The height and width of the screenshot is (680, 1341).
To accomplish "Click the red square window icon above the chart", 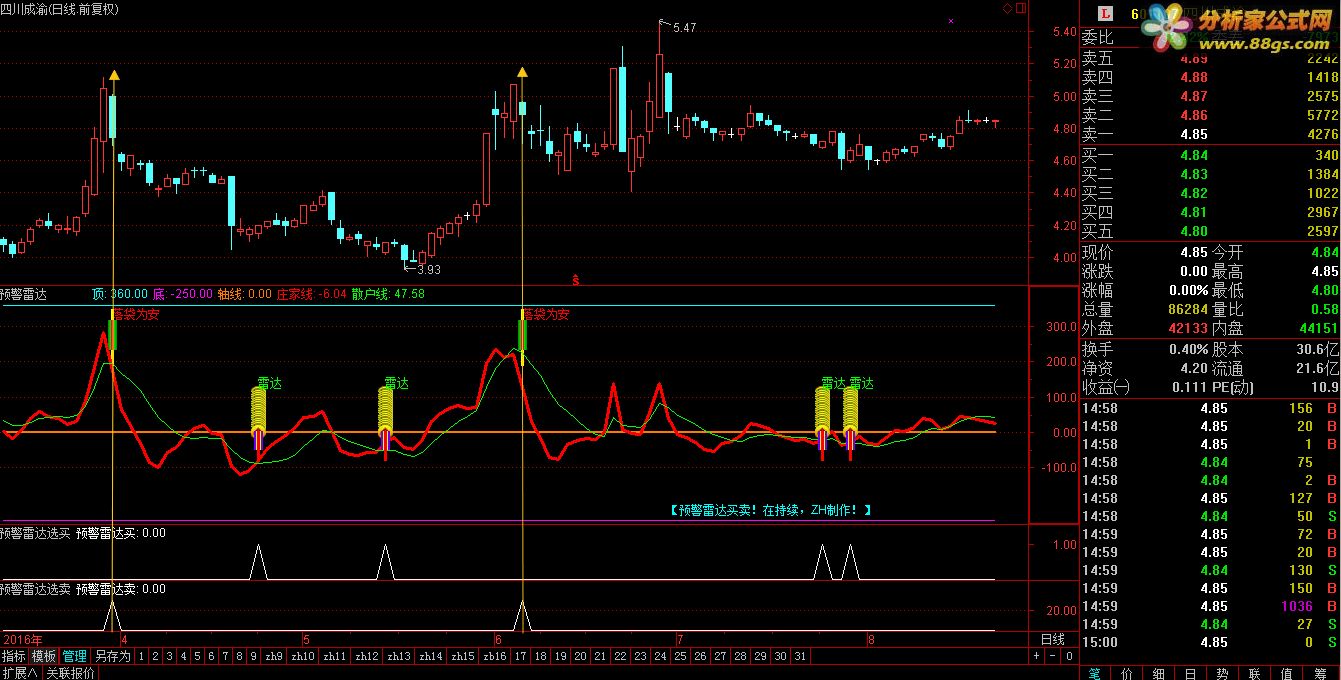I will tap(1022, 8).
